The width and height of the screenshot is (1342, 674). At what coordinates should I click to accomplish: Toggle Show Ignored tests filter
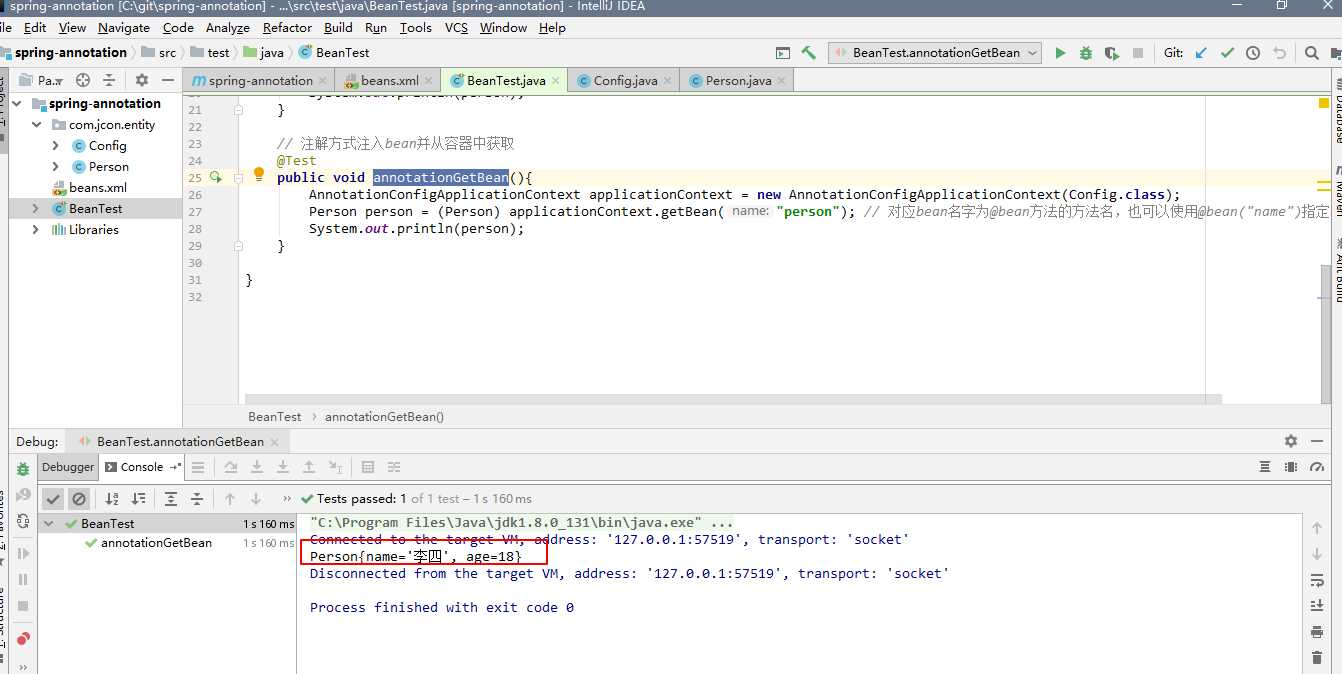coord(79,498)
